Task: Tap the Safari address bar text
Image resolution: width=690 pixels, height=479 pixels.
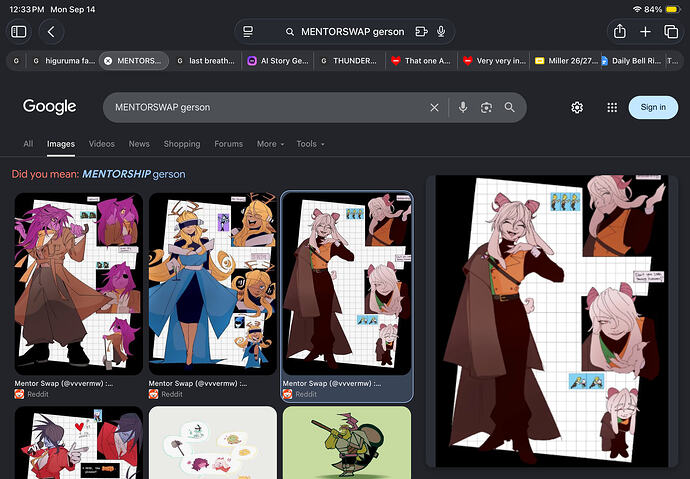Action: [352, 32]
